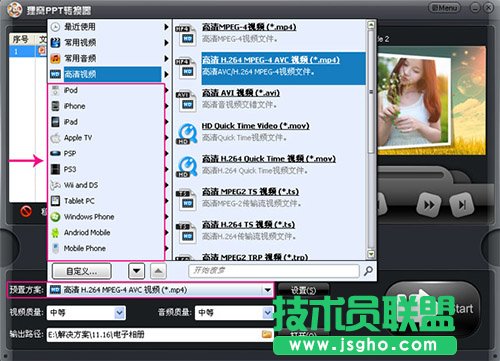Click the HD icon beside 高清视频
Viewport: 500px width, 361px height.
[x=55, y=74]
